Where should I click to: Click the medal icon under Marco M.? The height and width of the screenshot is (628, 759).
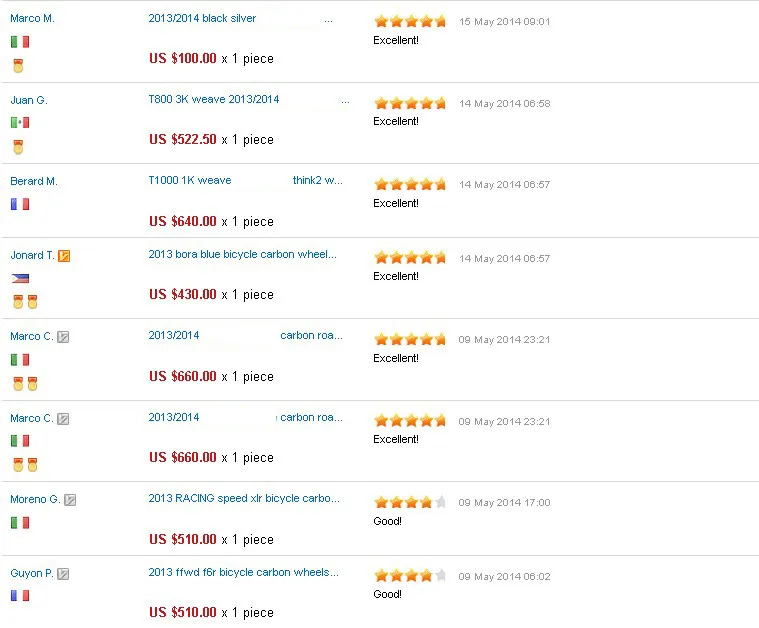point(18,66)
